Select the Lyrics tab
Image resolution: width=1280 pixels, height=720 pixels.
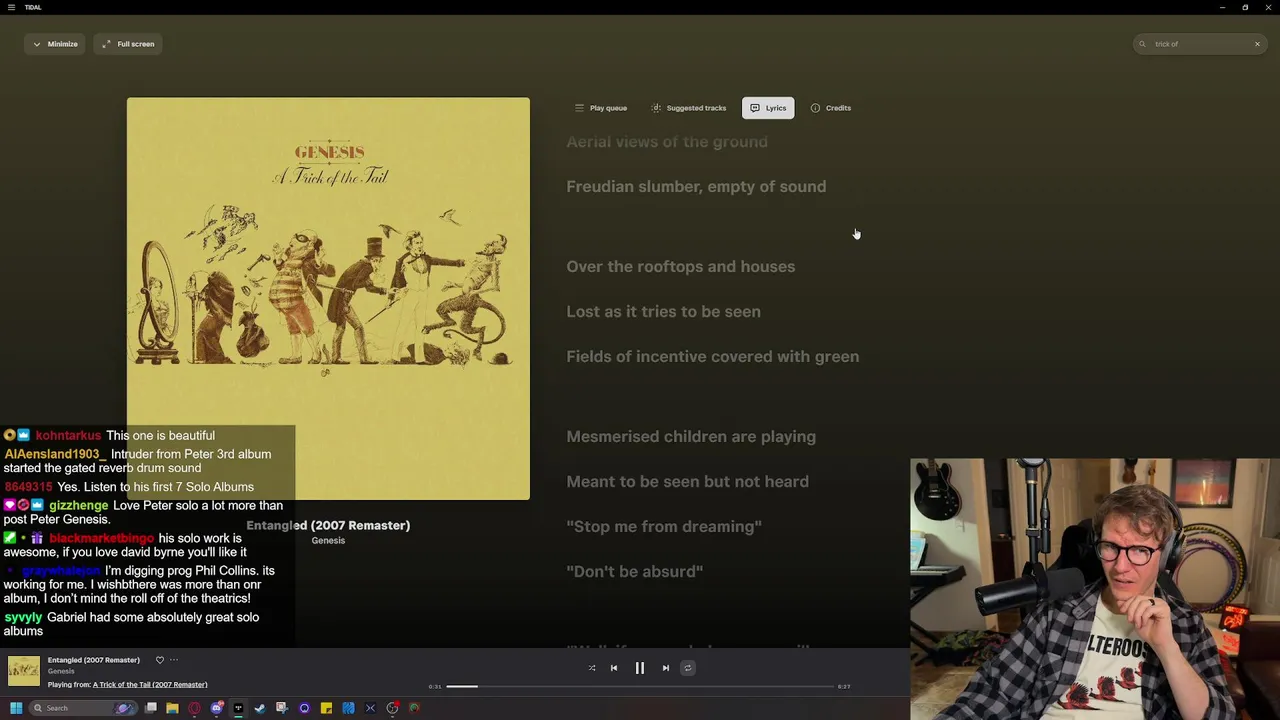coord(768,108)
